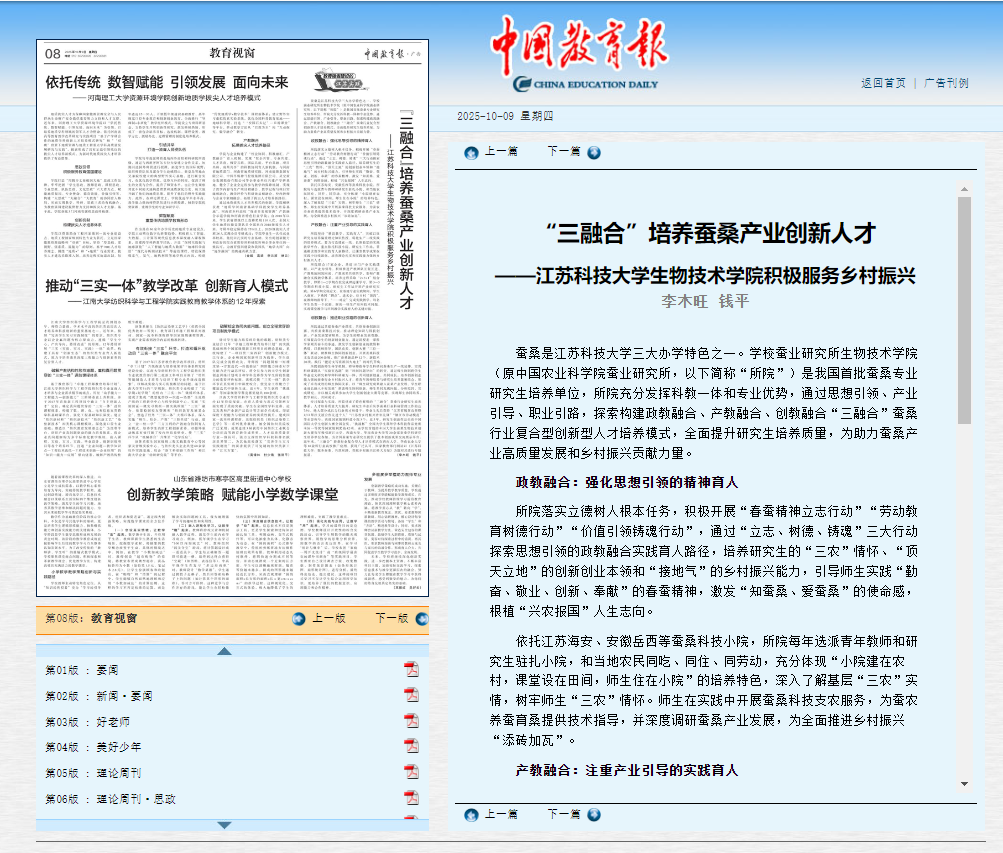The width and height of the screenshot is (1003, 853).
Task: Click the bottom next-article arrow icon
Action: click(x=594, y=815)
